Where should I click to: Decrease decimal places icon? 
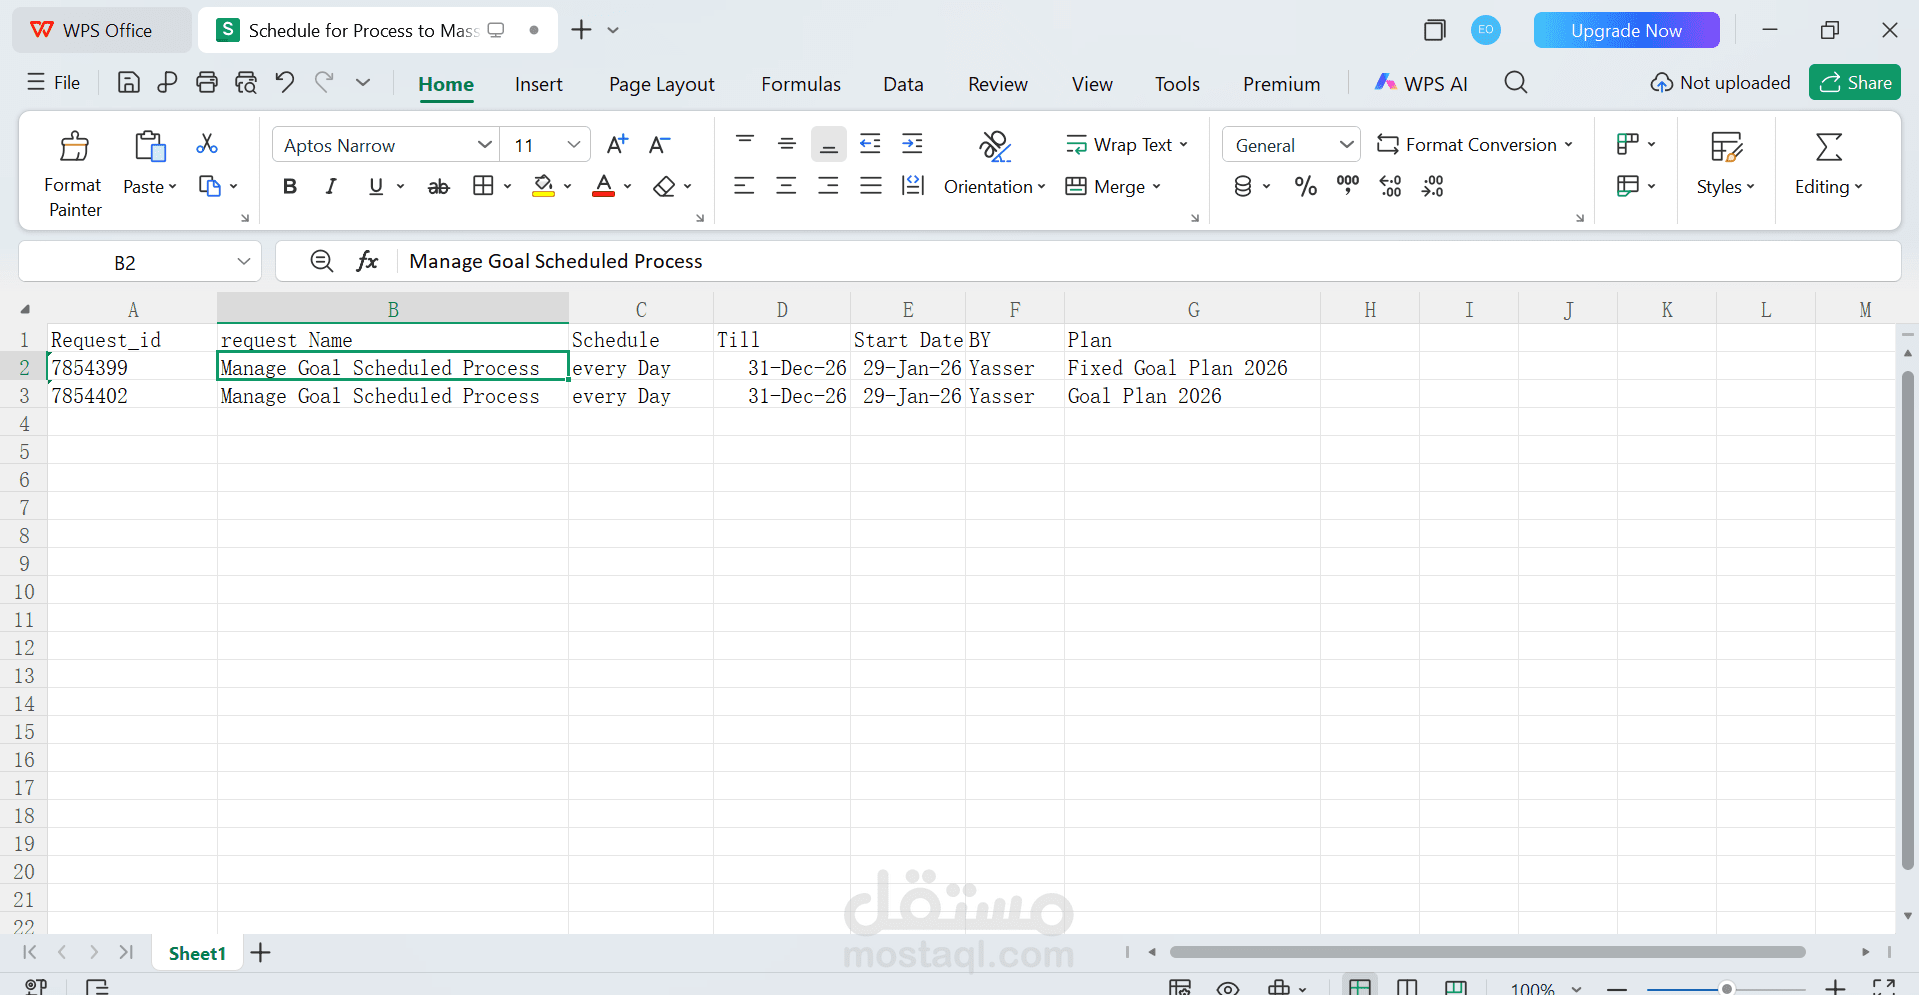click(1433, 186)
